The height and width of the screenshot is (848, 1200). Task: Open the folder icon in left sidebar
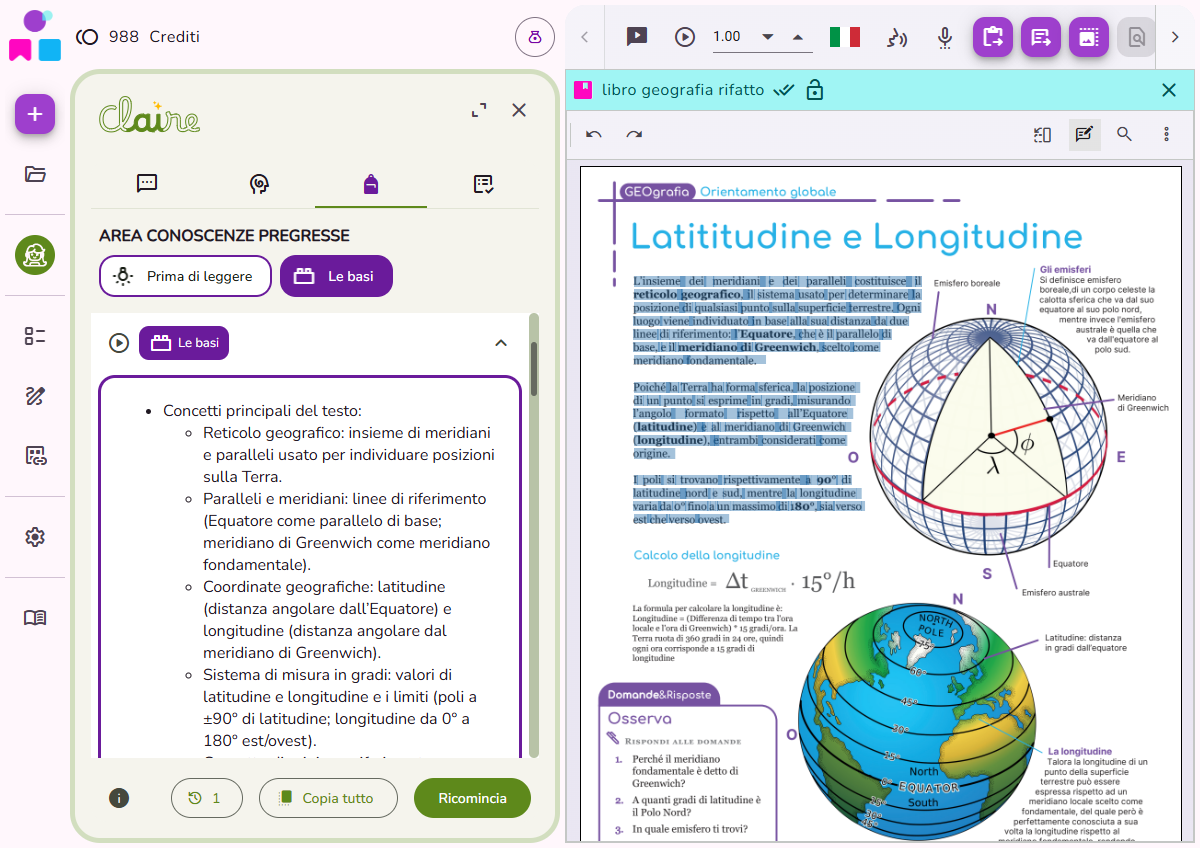click(x=35, y=174)
